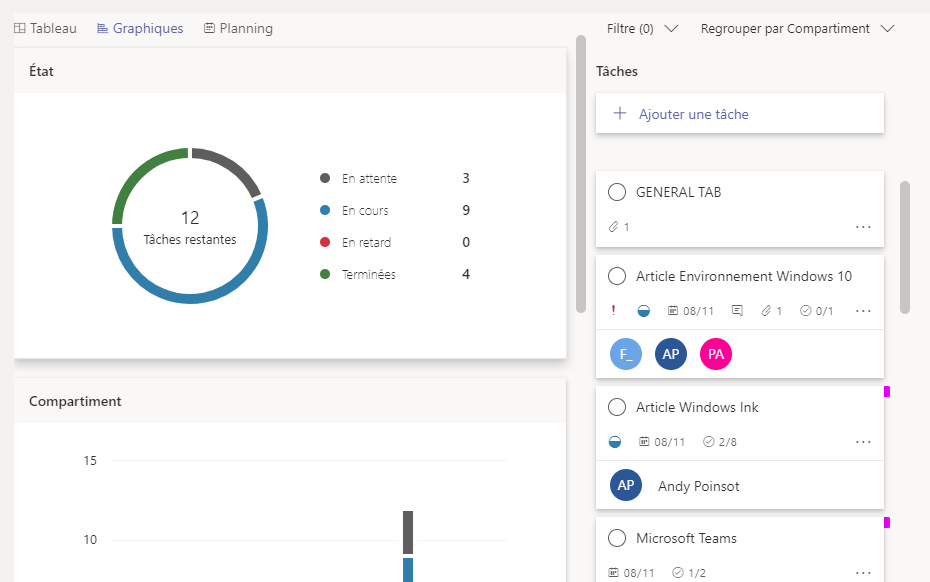Open the "Article Environnement Windows 10" task title
Screen dimensions: 930x582
coord(744,276)
